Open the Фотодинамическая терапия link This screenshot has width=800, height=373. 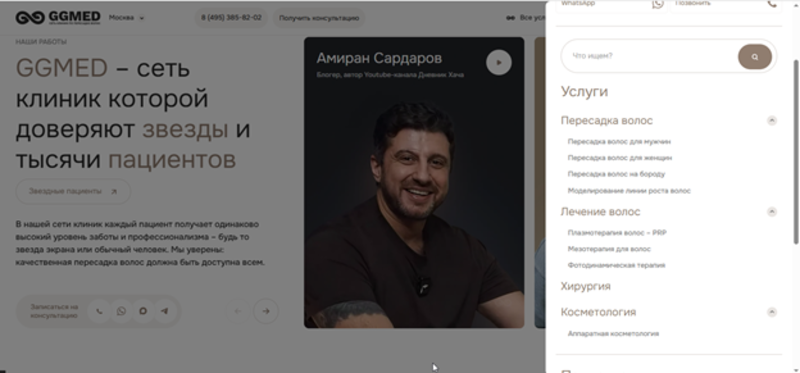pyautogui.click(x=616, y=265)
